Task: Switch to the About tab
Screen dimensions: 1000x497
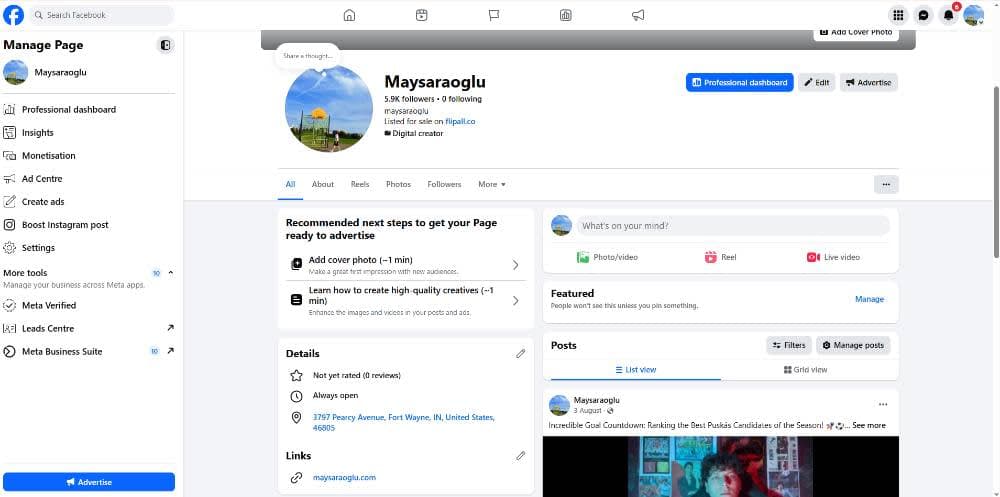Action: point(323,184)
